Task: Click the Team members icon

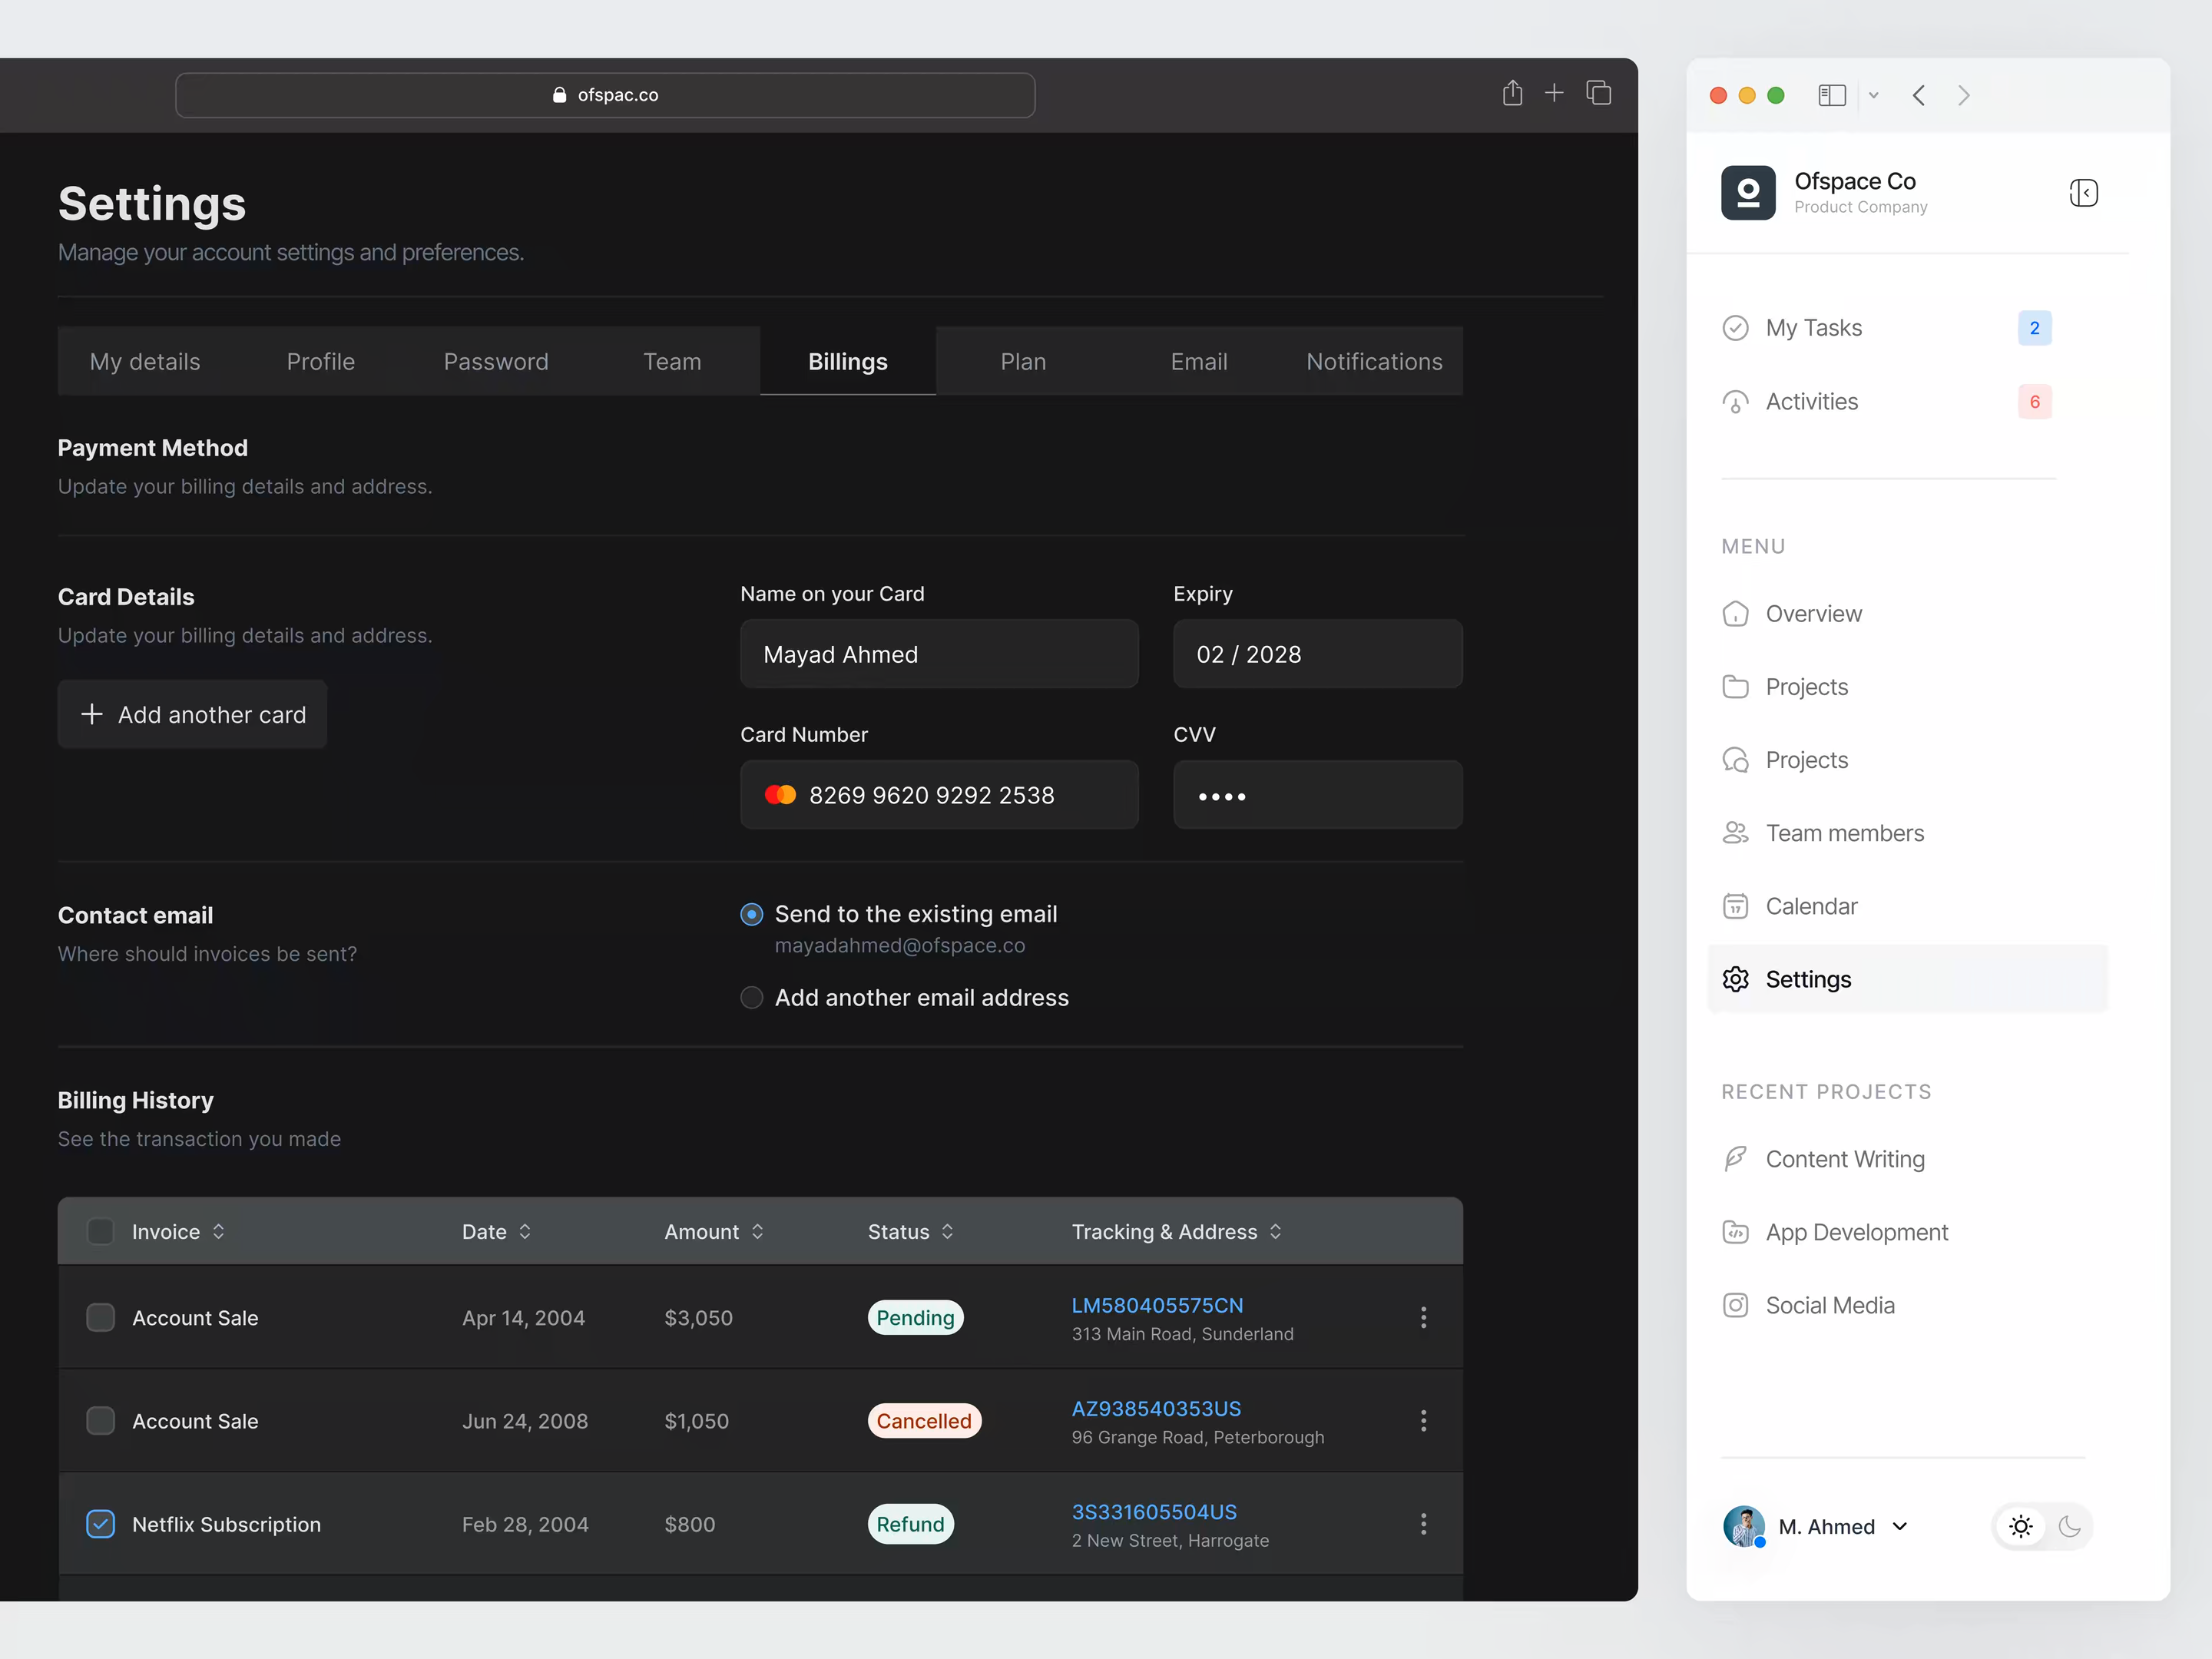Action: click(1736, 832)
